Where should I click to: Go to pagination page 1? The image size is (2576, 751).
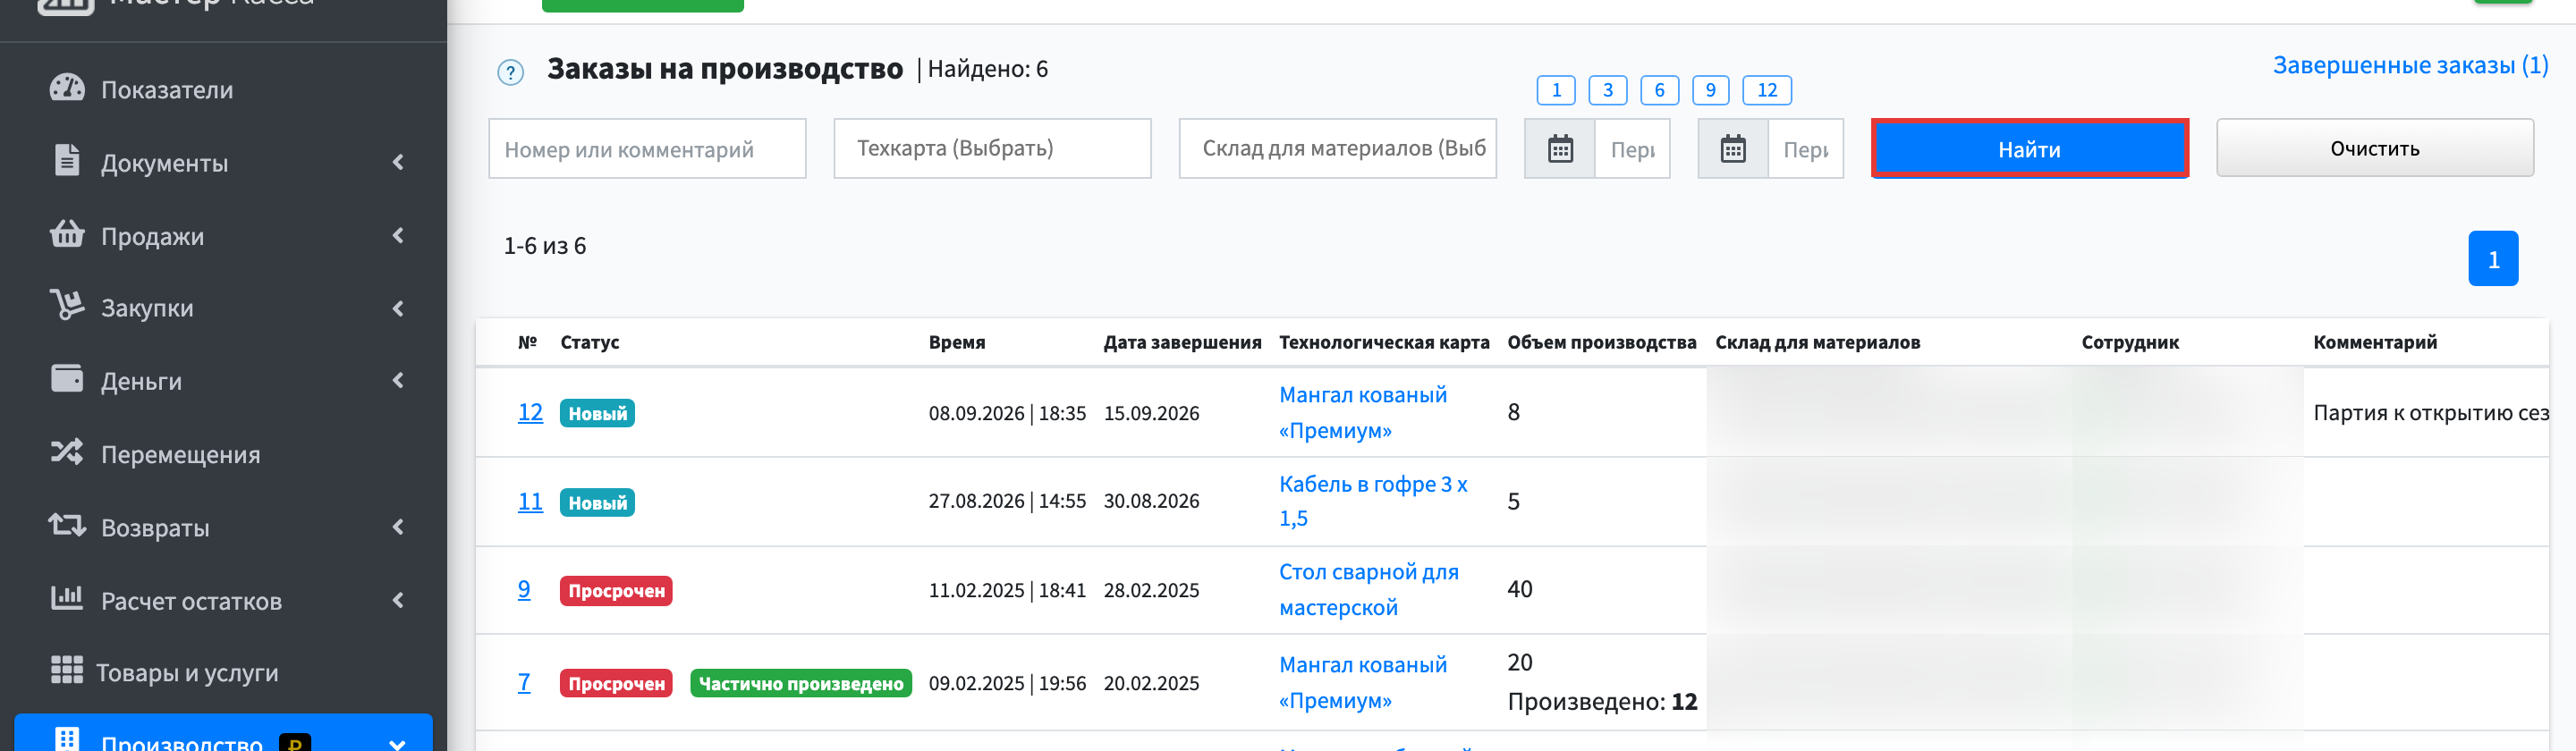coord(2492,259)
